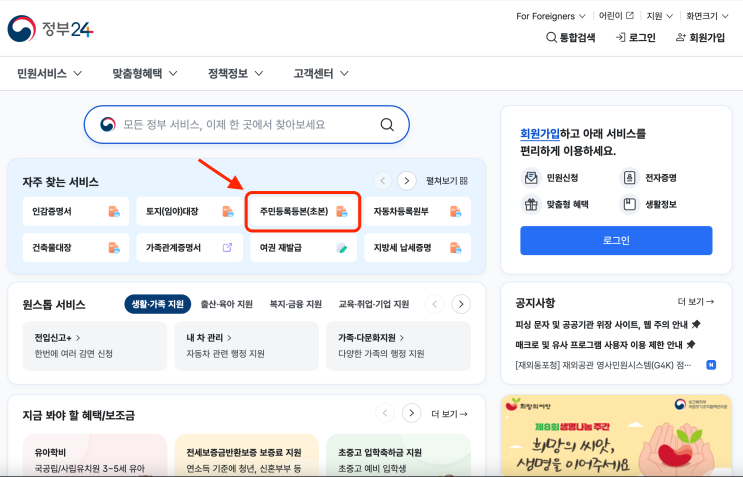Show the previous 원스톱 서비스 tabs
The height and width of the screenshot is (477, 743).
pyautogui.click(x=435, y=304)
